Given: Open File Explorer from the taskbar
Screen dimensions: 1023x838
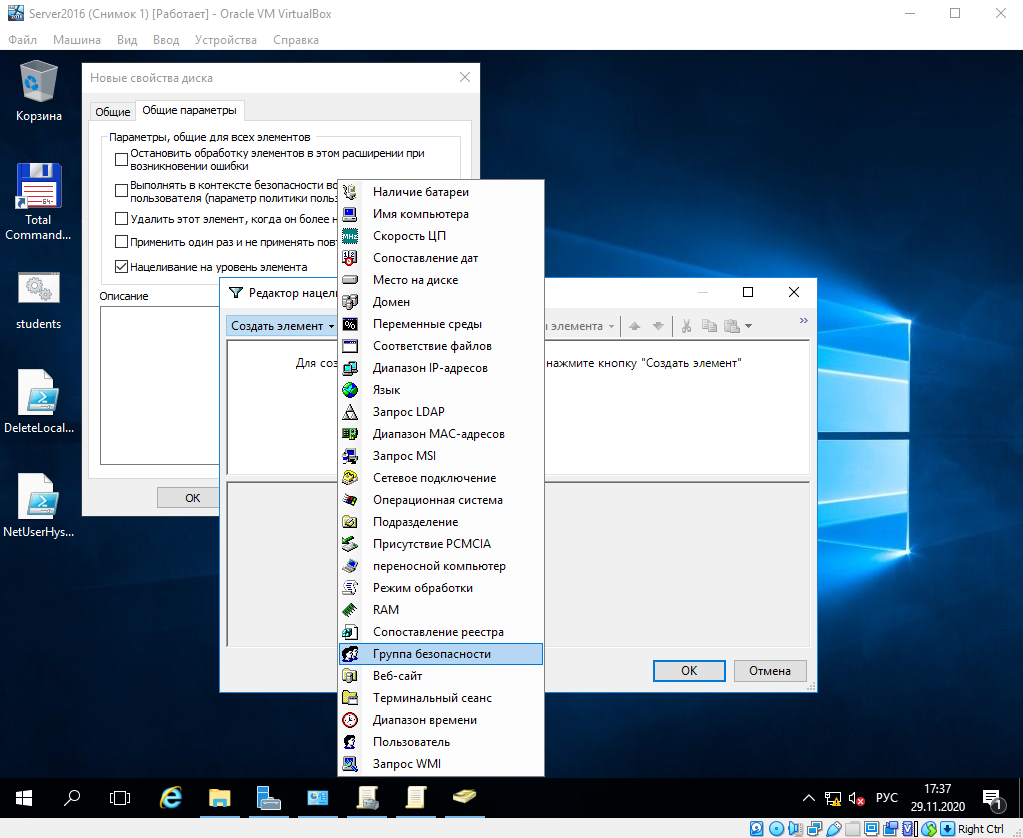Looking at the screenshot, I should [x=220, y=798].
